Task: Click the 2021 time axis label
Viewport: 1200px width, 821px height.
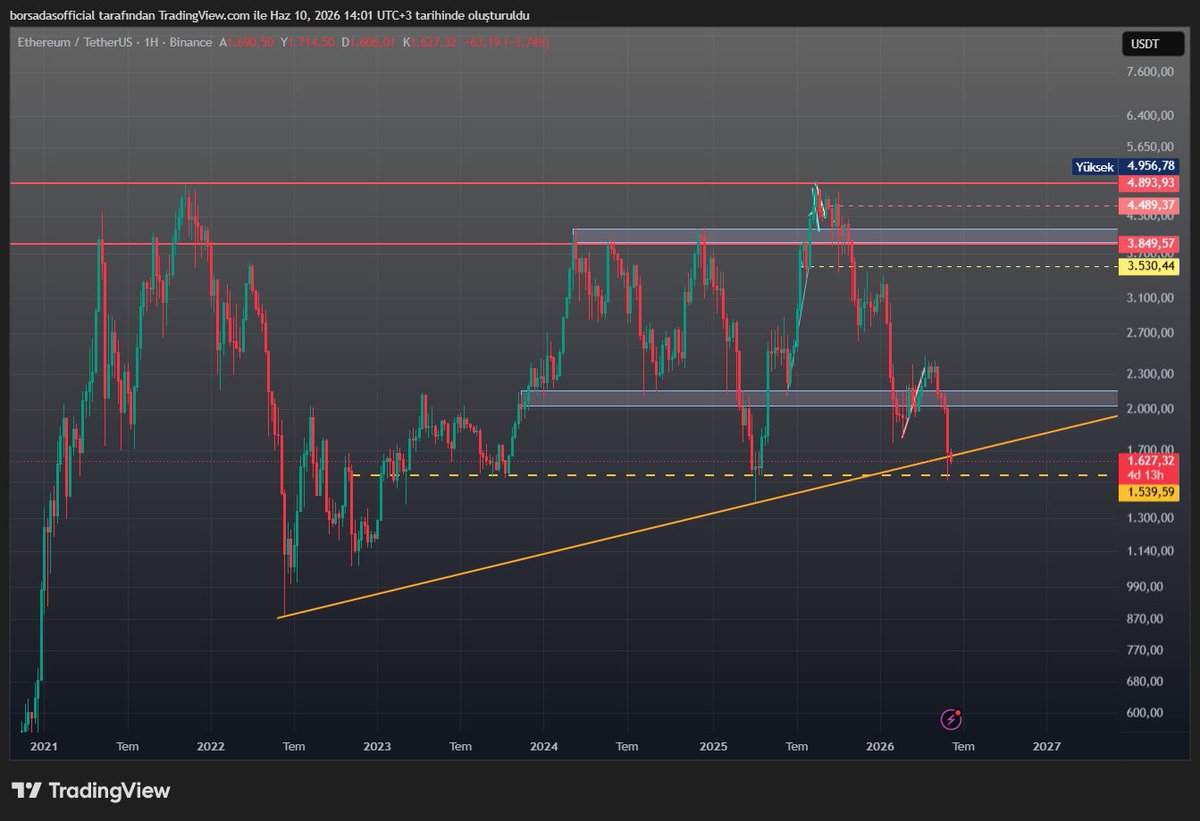Action: 44,746
